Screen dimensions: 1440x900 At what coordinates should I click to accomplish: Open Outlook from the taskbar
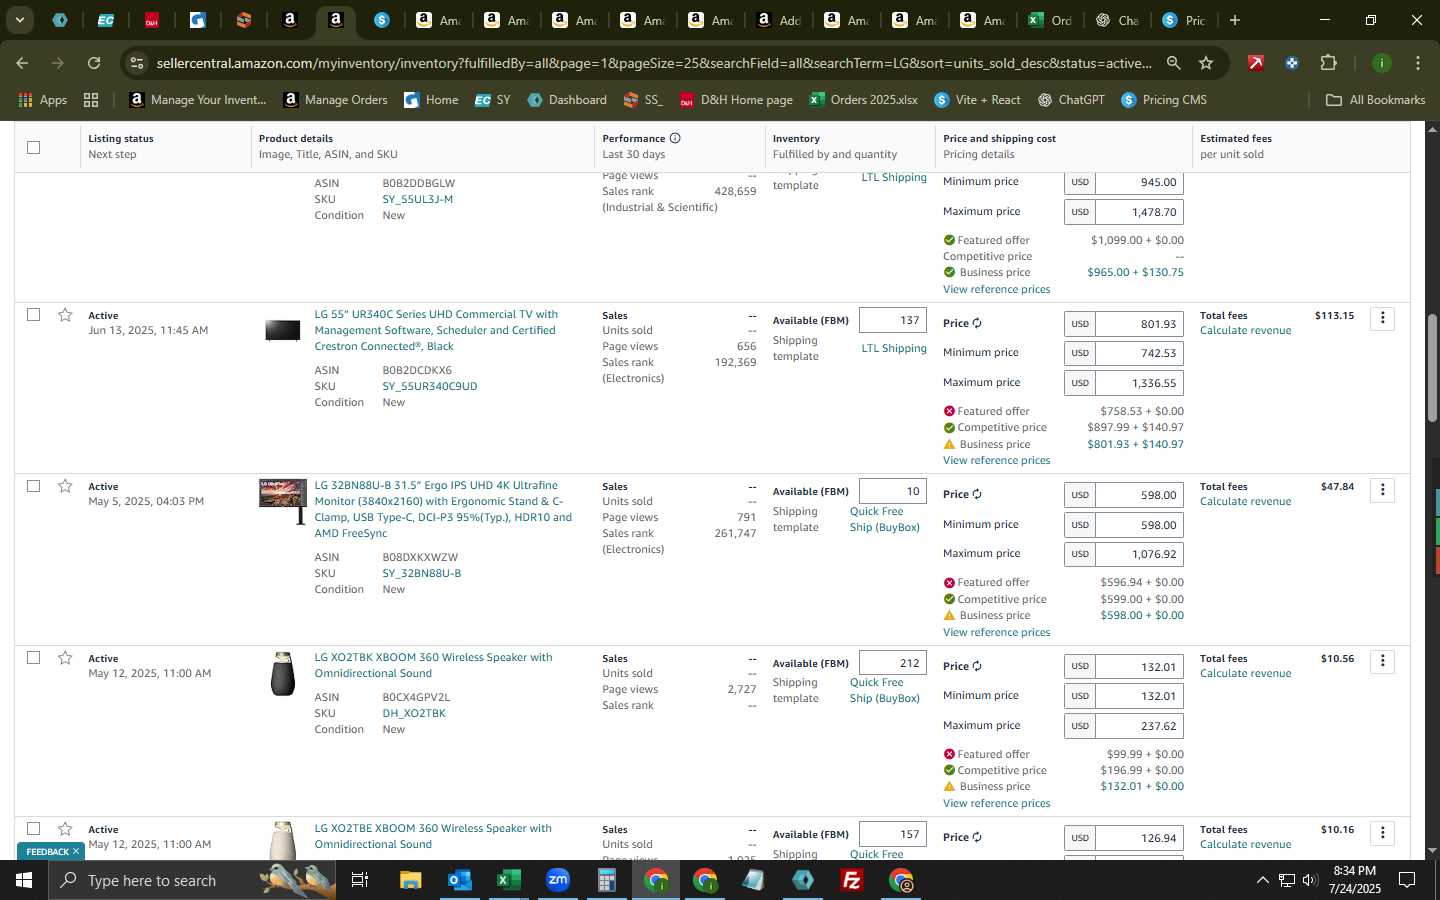[x=459, y=880]
